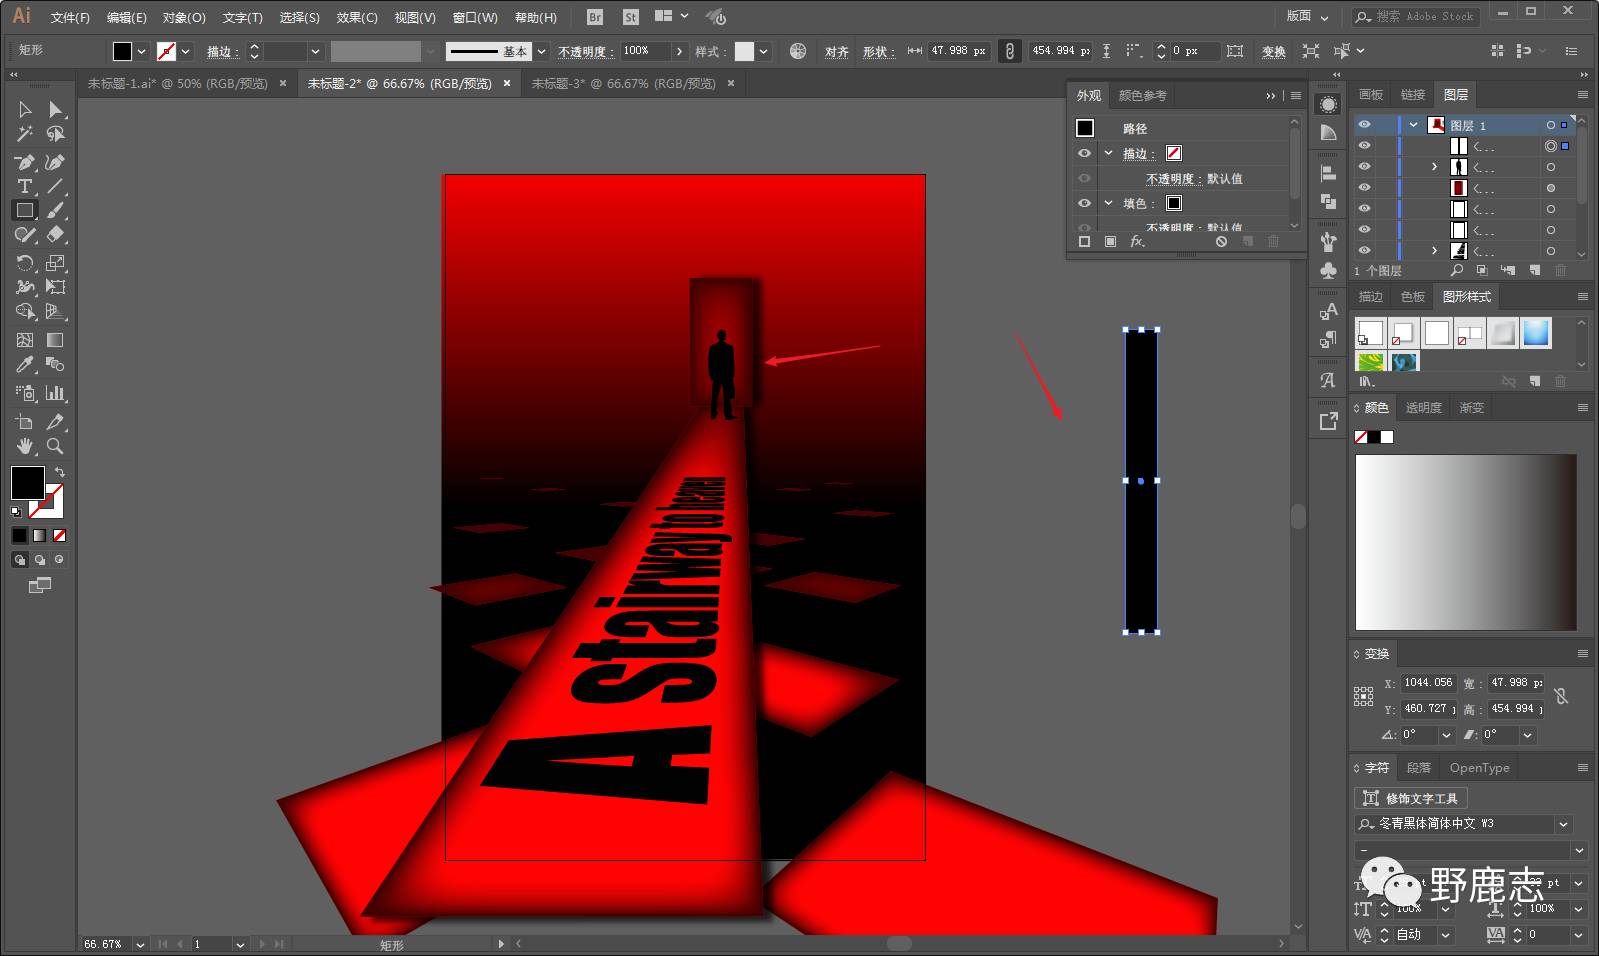Open the opacity 100% dropdown arrow
1599x956 pixels.
679,51
